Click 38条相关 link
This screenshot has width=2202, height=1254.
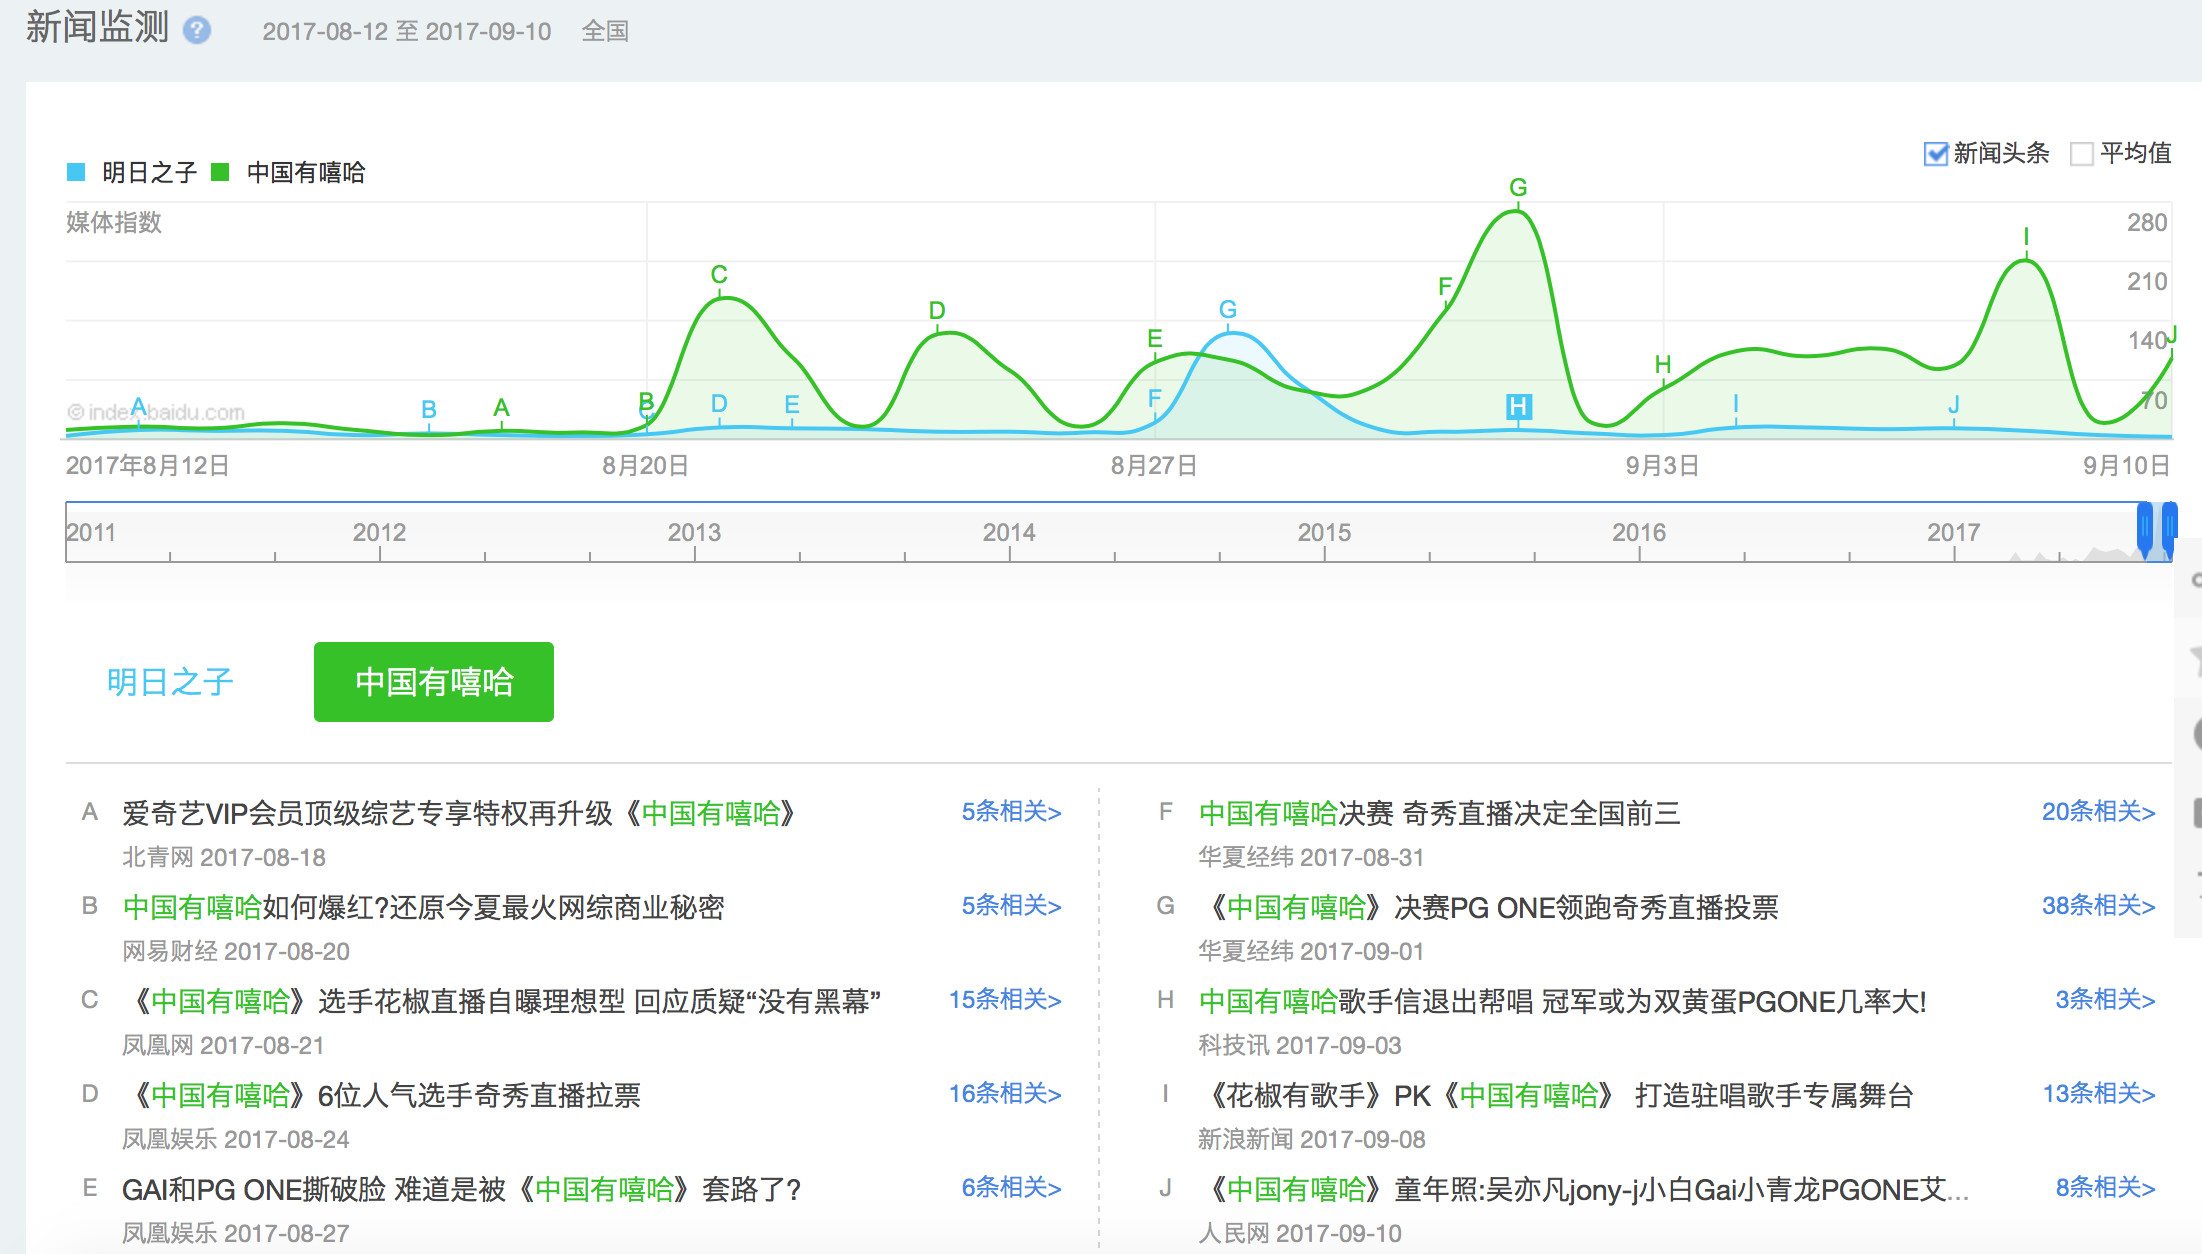coord(2098,905)
